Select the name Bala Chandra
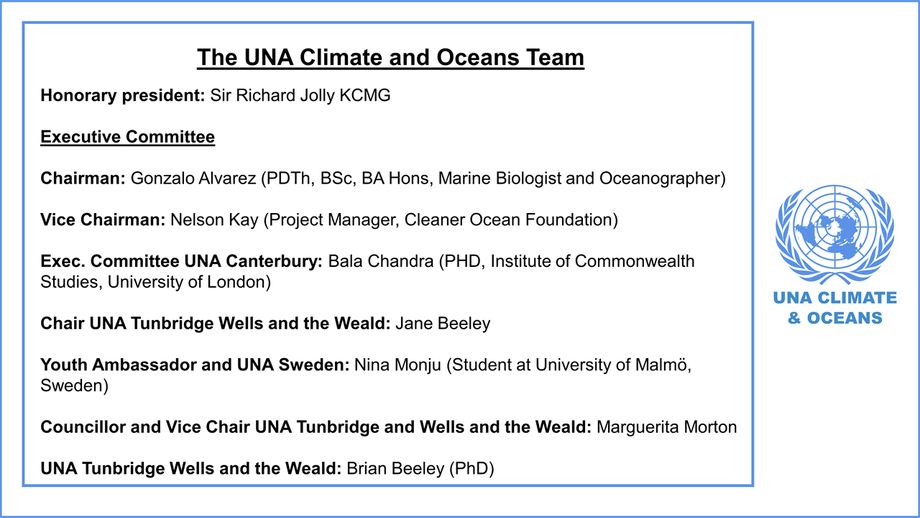Screen dimensions: 920x518 pyautogui.click(x=381, y=261)
